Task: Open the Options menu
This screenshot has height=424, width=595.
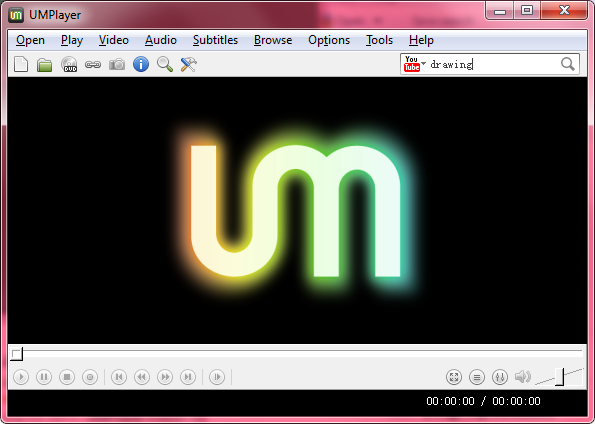Action: (x=329, y=40)
